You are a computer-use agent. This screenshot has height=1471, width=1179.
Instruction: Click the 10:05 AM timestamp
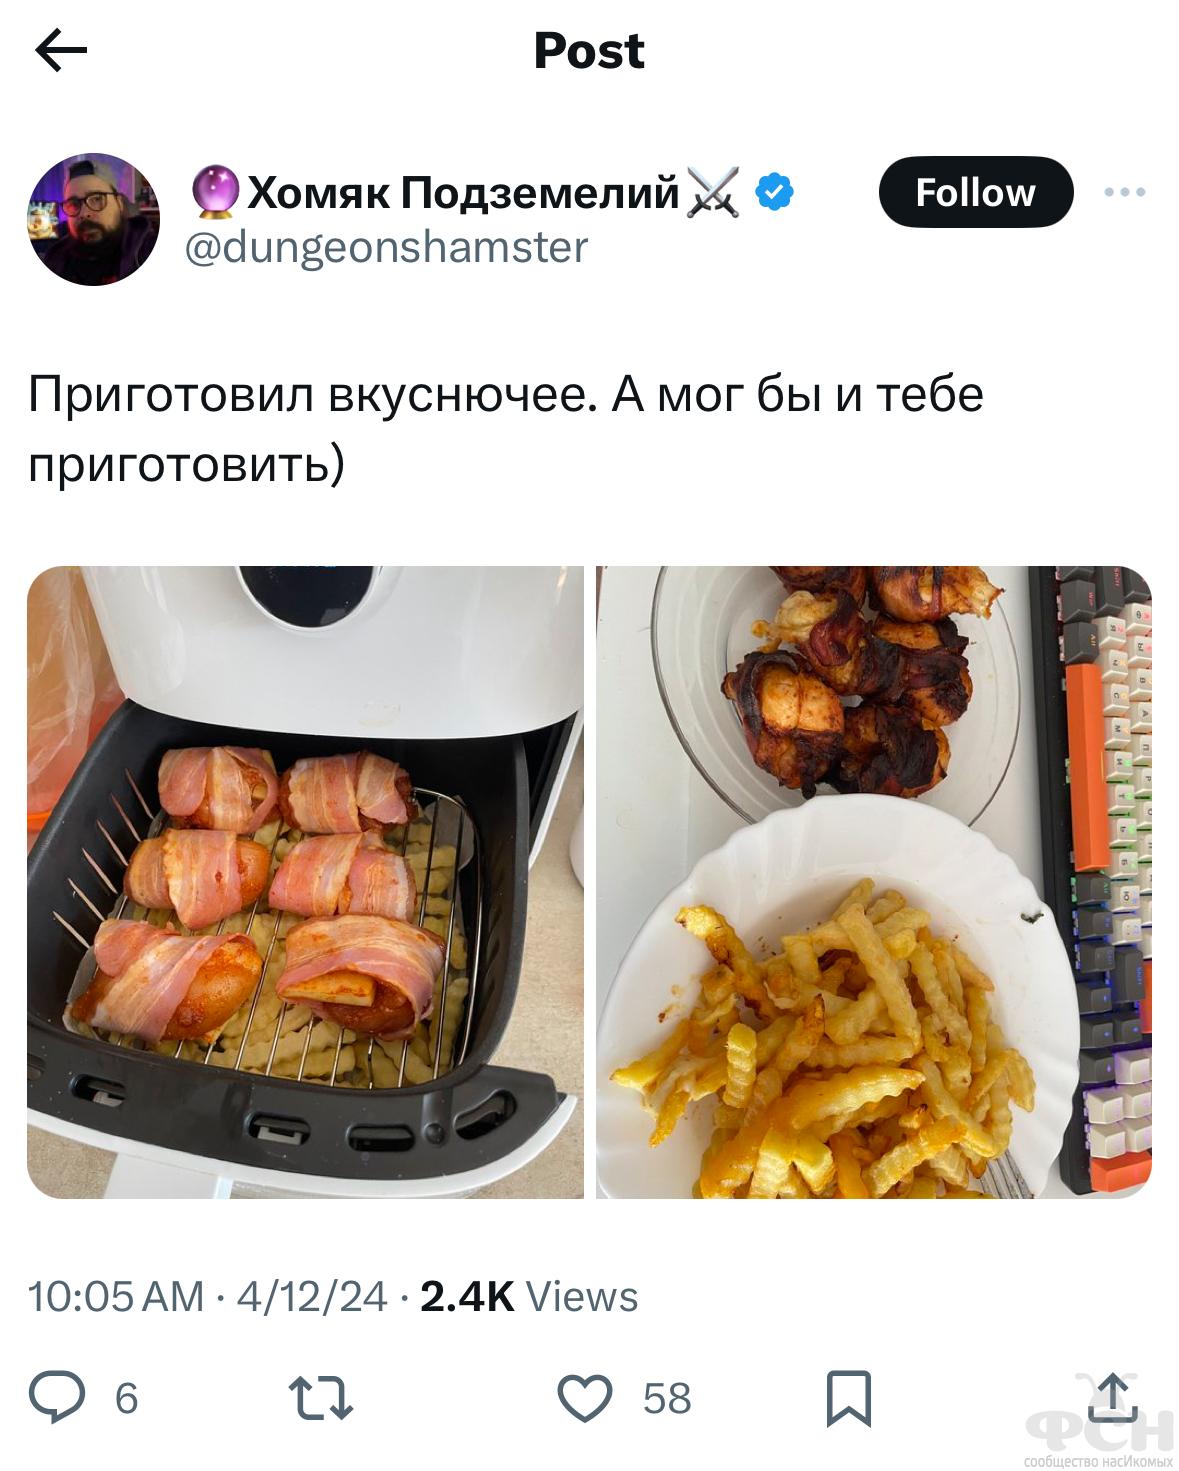[x=115, y=1296]
